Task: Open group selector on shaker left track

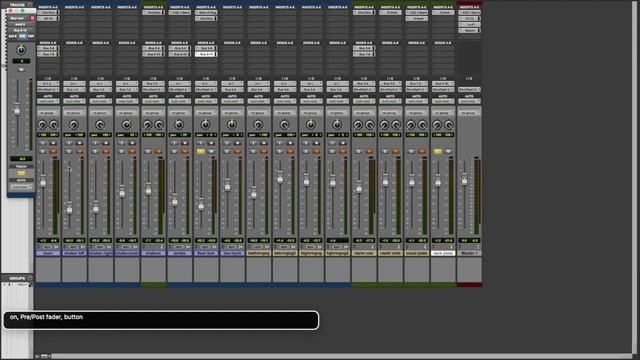Action: click(74, 113)
